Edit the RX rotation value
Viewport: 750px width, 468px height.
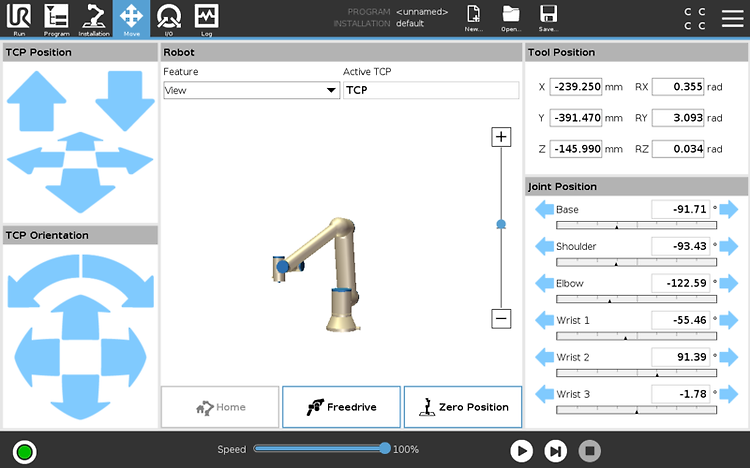pos(678,87)
